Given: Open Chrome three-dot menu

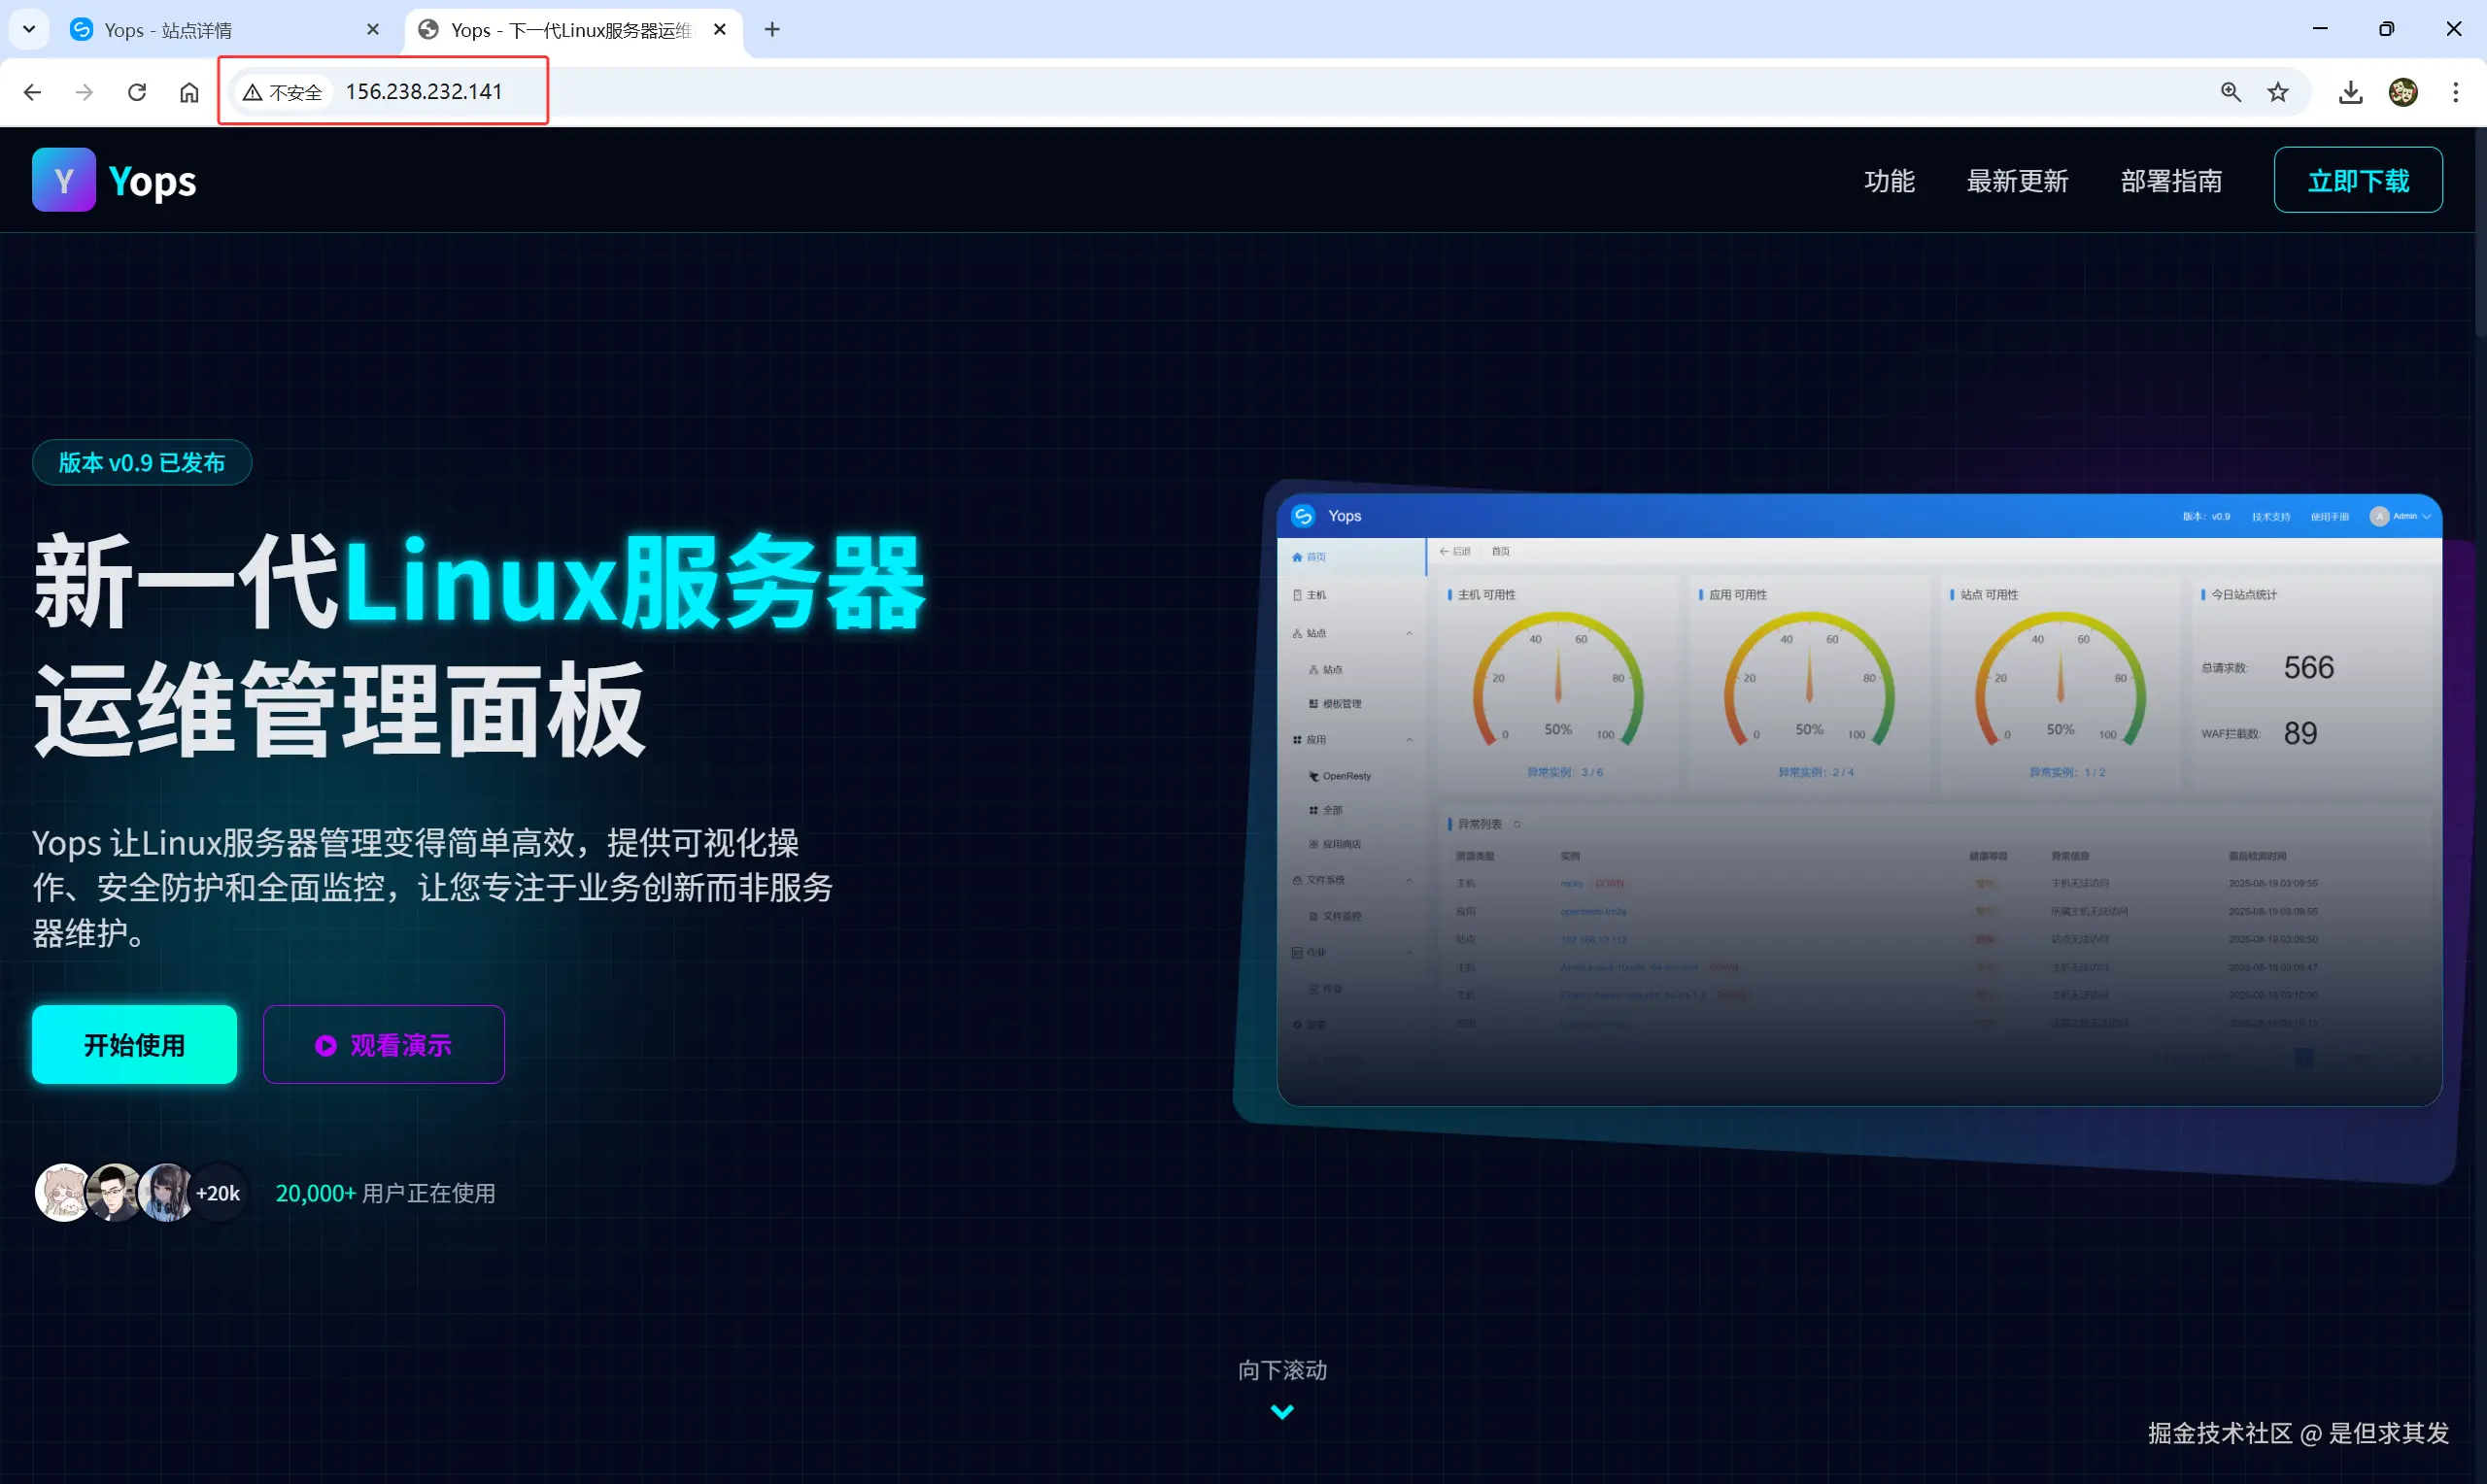Looking at the screenshot, I should (x=2455, y=92).
